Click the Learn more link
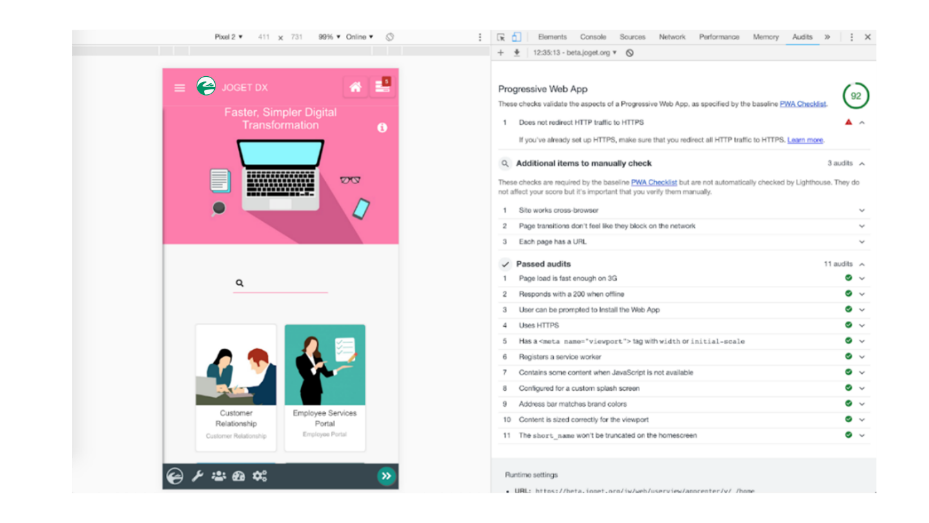This screenshot has width=929, height=523. point(805,140)
